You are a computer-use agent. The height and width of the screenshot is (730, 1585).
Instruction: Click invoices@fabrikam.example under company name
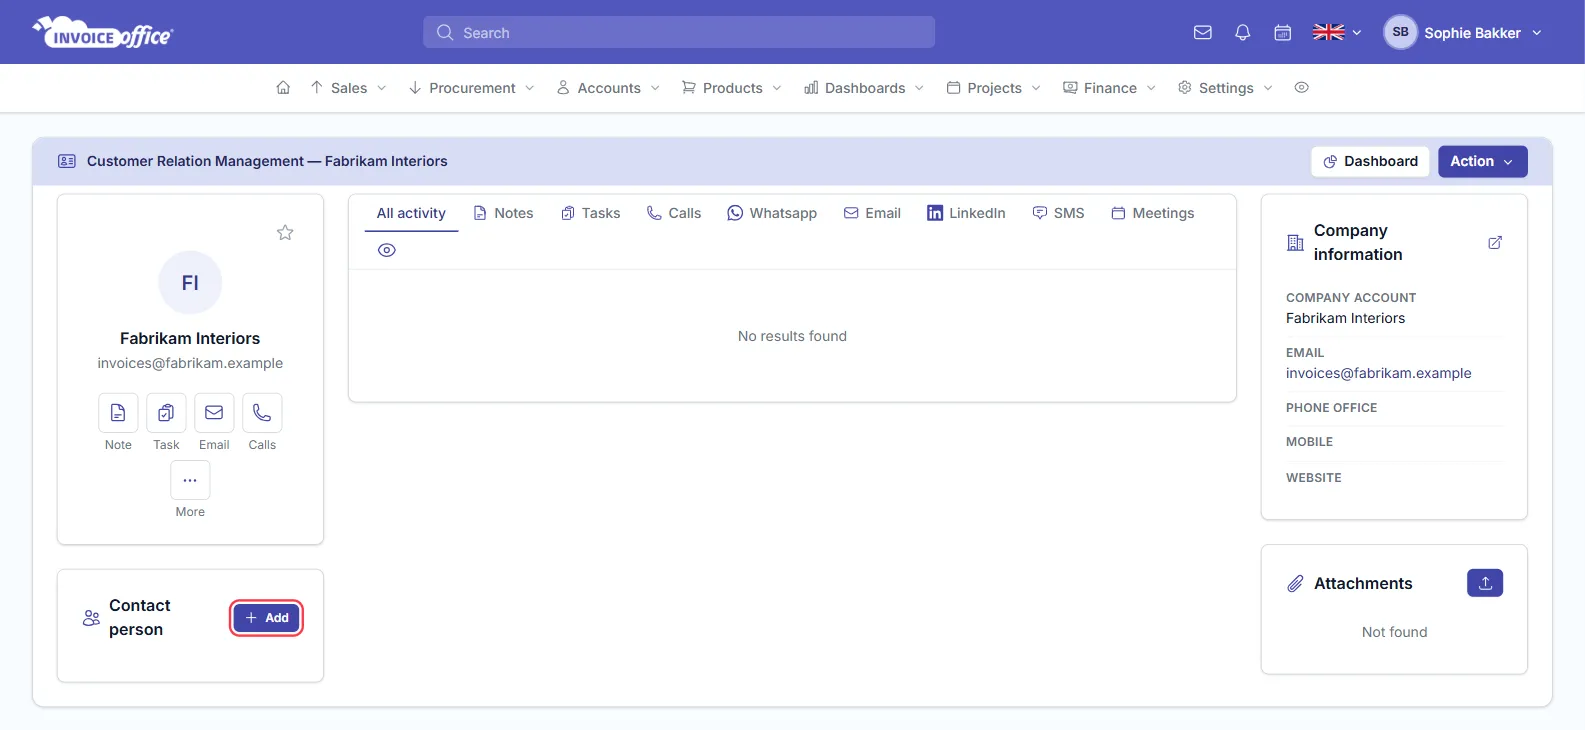pyautogui.click(x=190, y=363)
